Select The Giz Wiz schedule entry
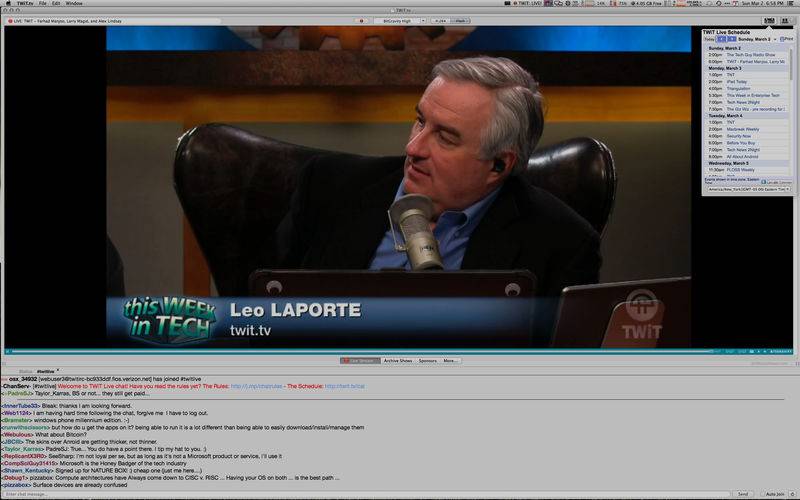The image size is (800, 500). click(x=756, y=109)
